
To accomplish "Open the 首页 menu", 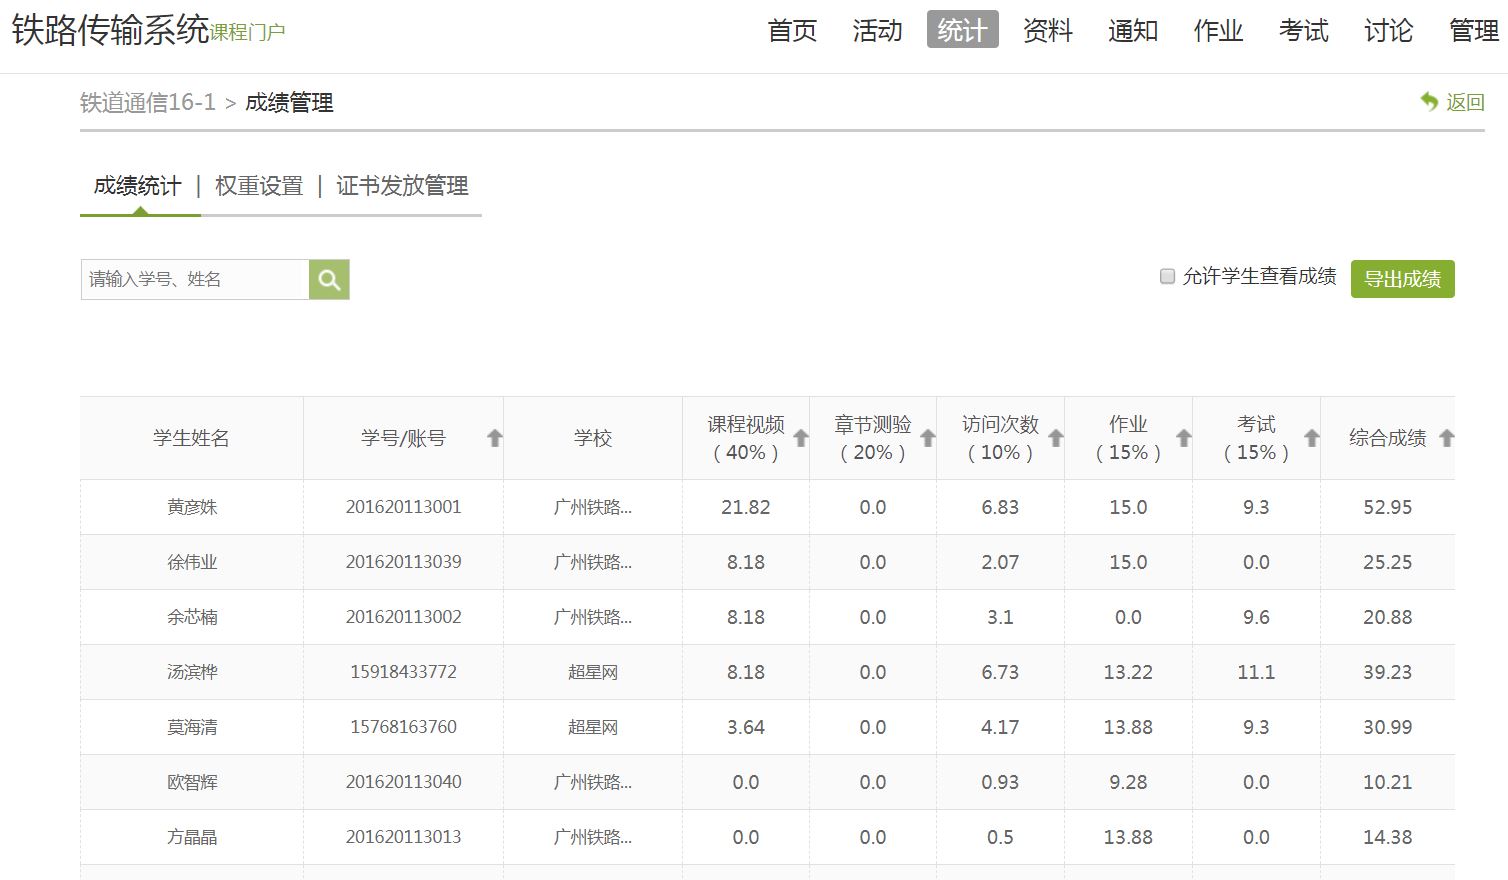I will 792,30.
